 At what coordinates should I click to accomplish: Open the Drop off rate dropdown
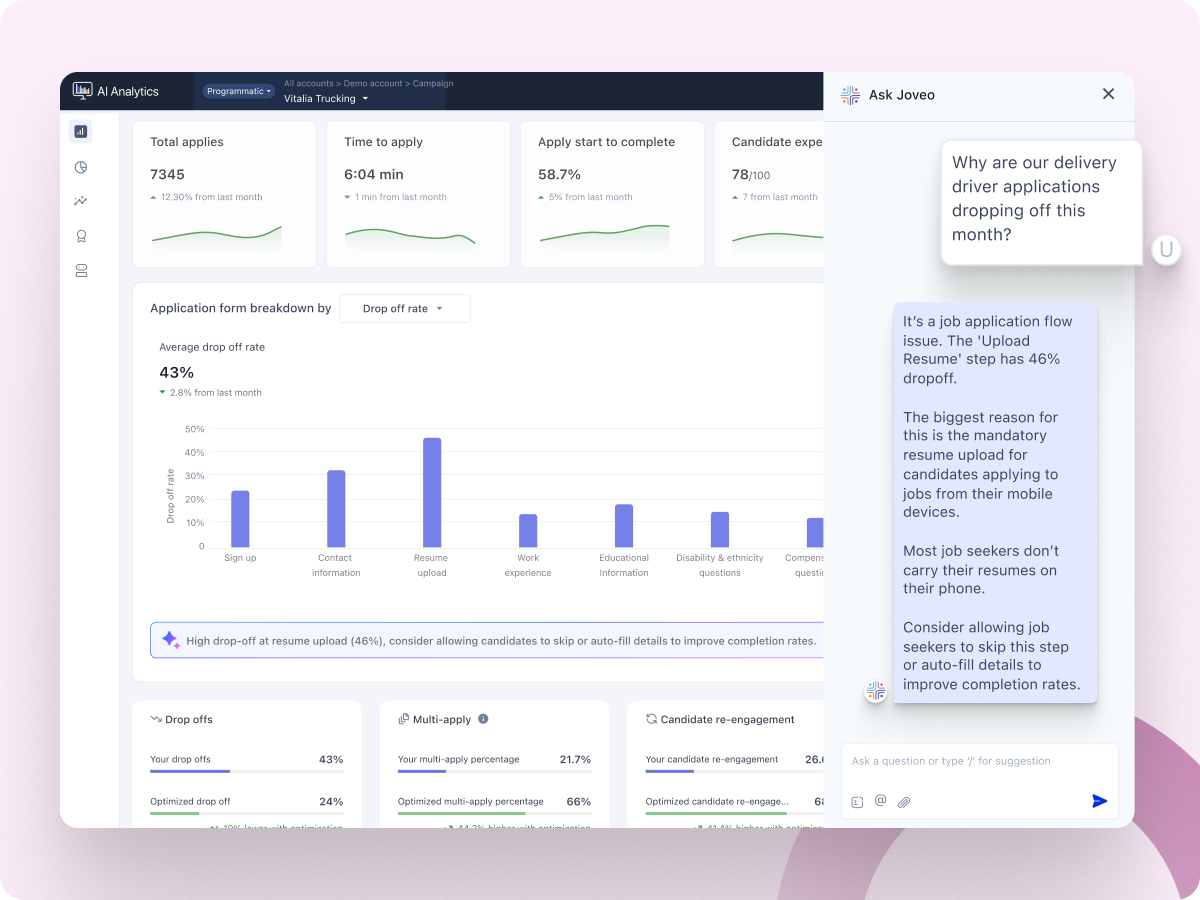tap(404, 309)
